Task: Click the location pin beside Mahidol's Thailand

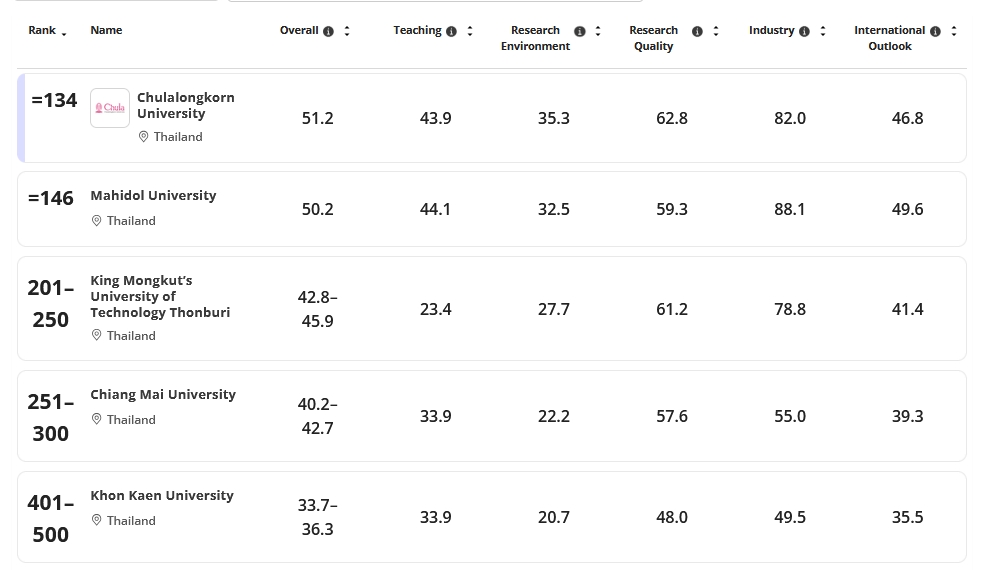Action: tap(97, 221)
